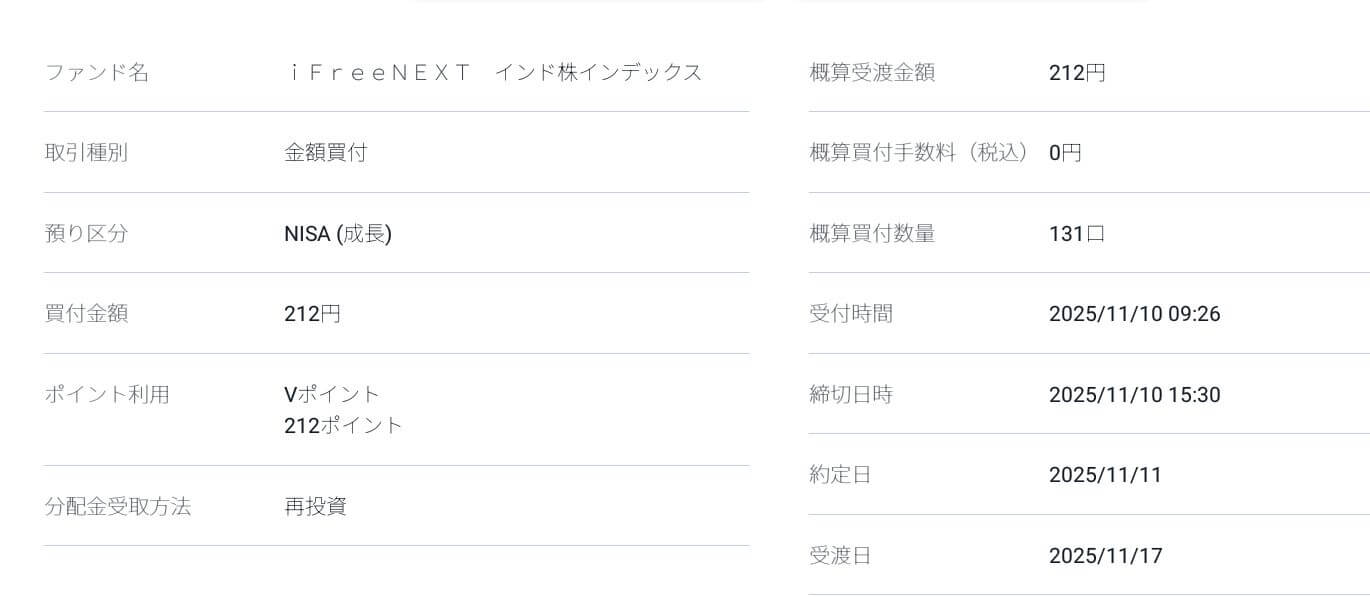1370x597 pixels.
Task: Click the 買付金額 label
Action: [x=86, y=314]
